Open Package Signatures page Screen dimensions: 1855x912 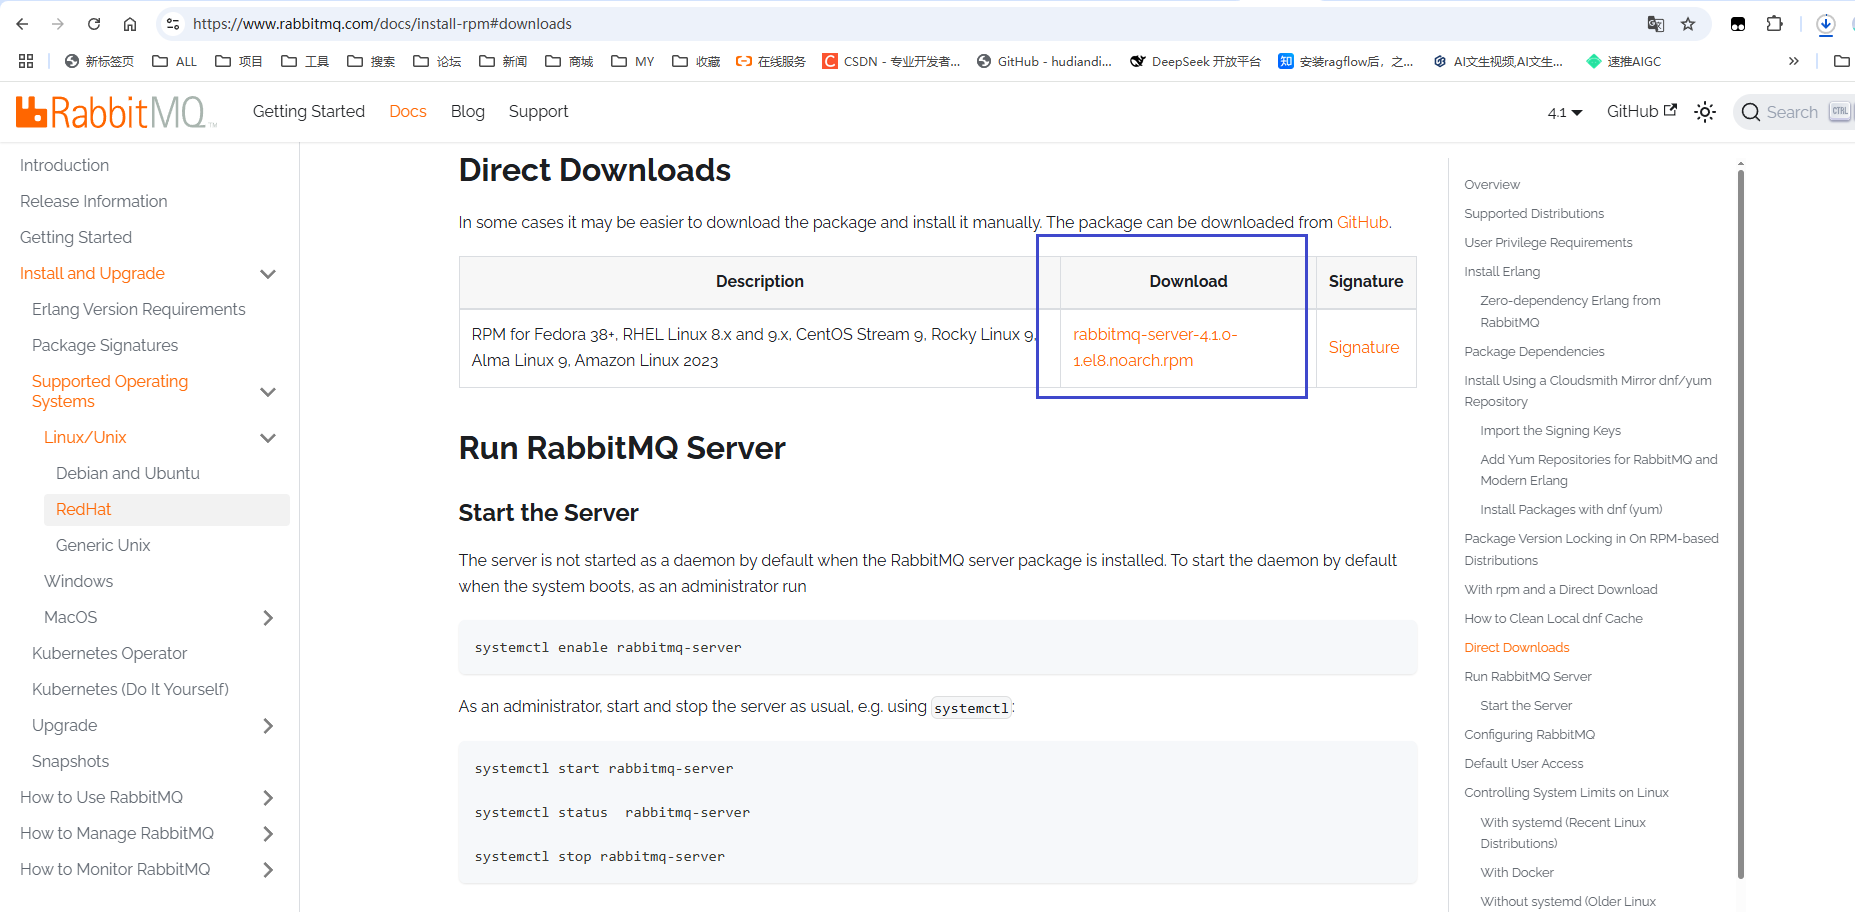click(x=105, y=345)
